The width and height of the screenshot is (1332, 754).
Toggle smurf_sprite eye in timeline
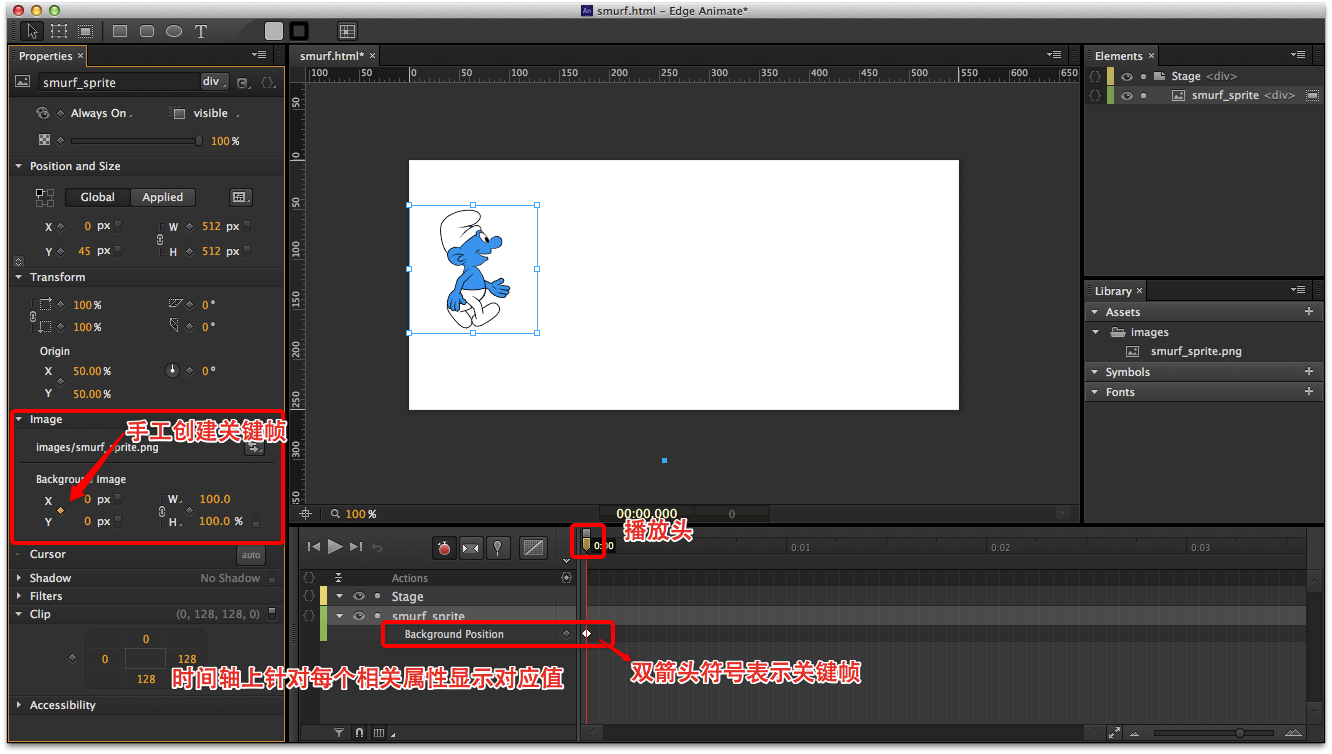[x=359, y=616]
